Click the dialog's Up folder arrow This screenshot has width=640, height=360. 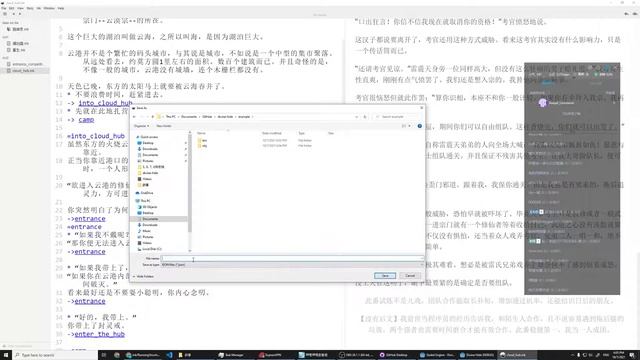[153, 117]
